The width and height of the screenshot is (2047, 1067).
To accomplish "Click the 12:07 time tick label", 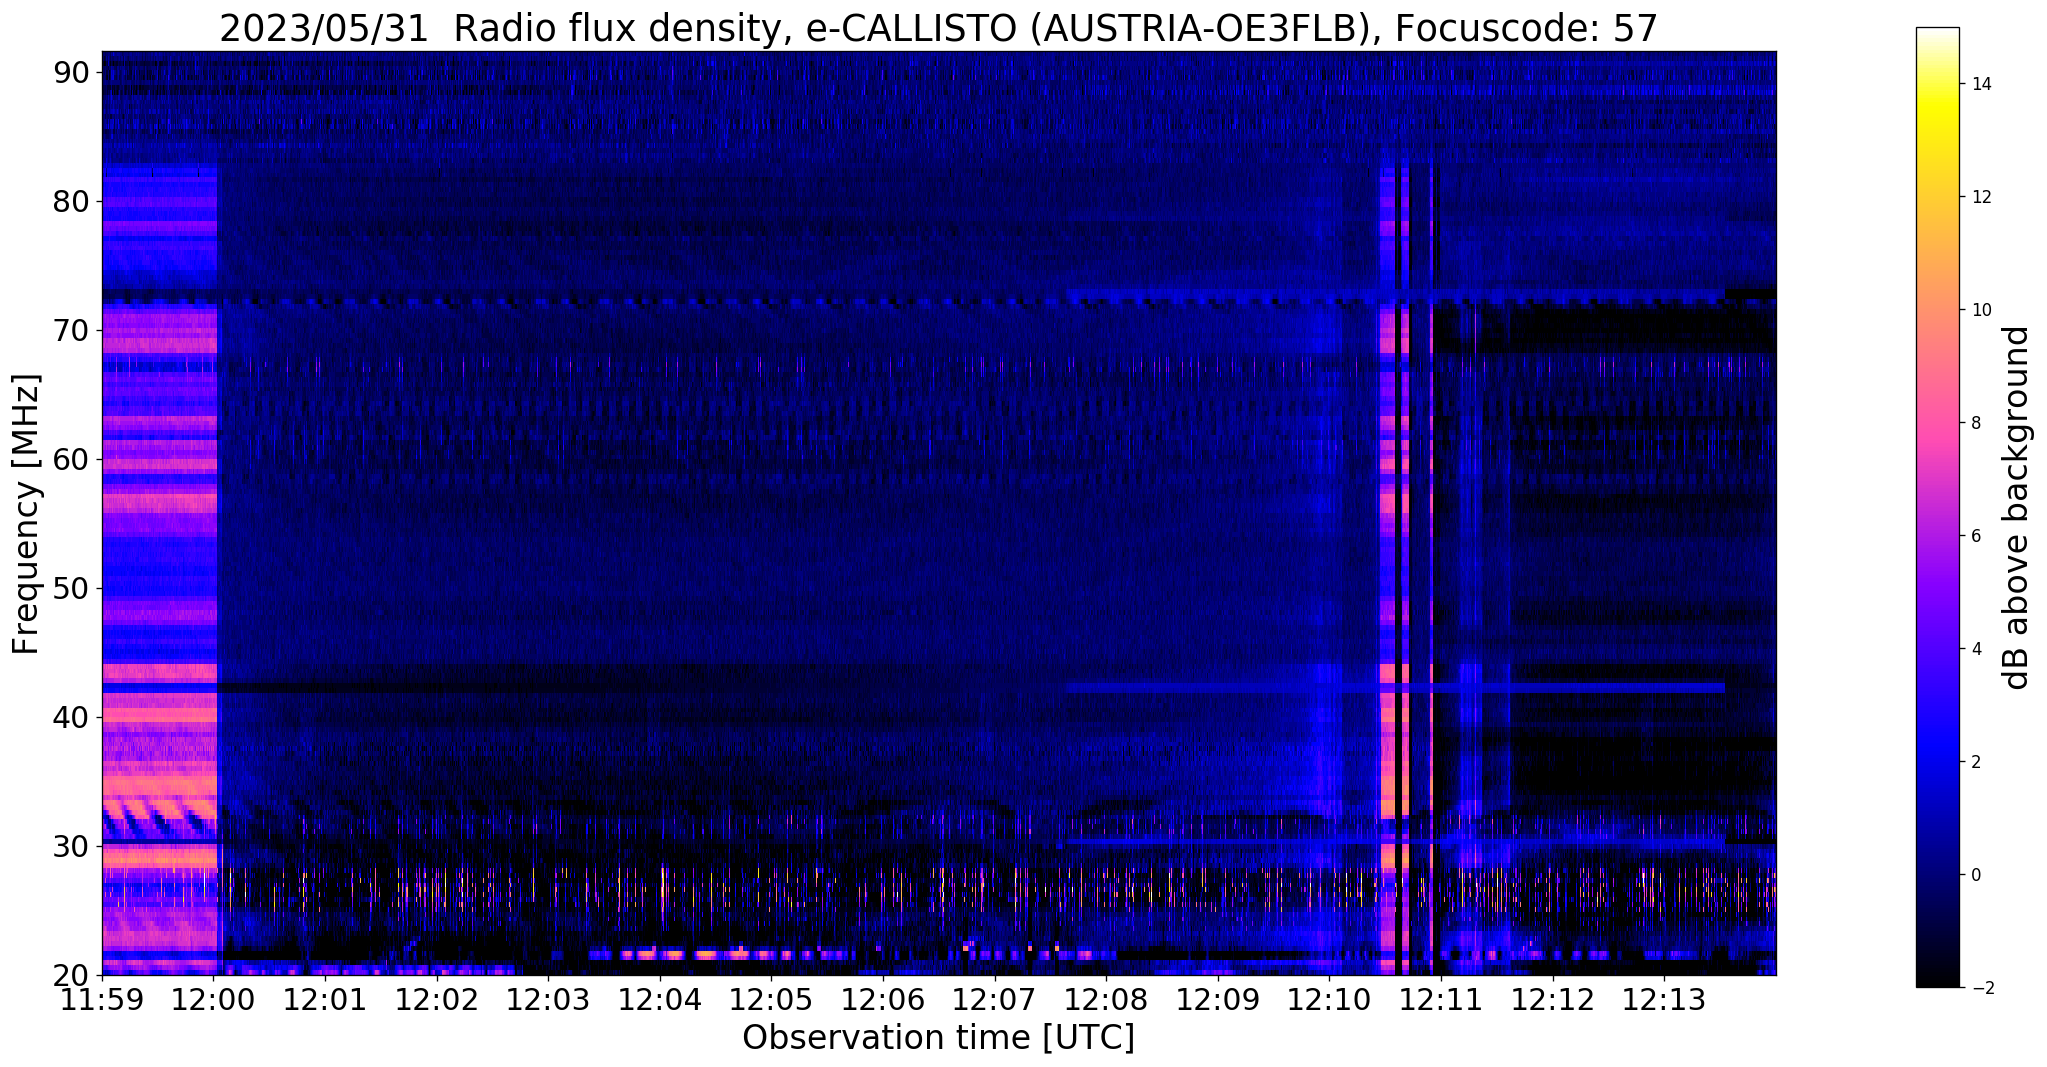I will (995, 1000).
